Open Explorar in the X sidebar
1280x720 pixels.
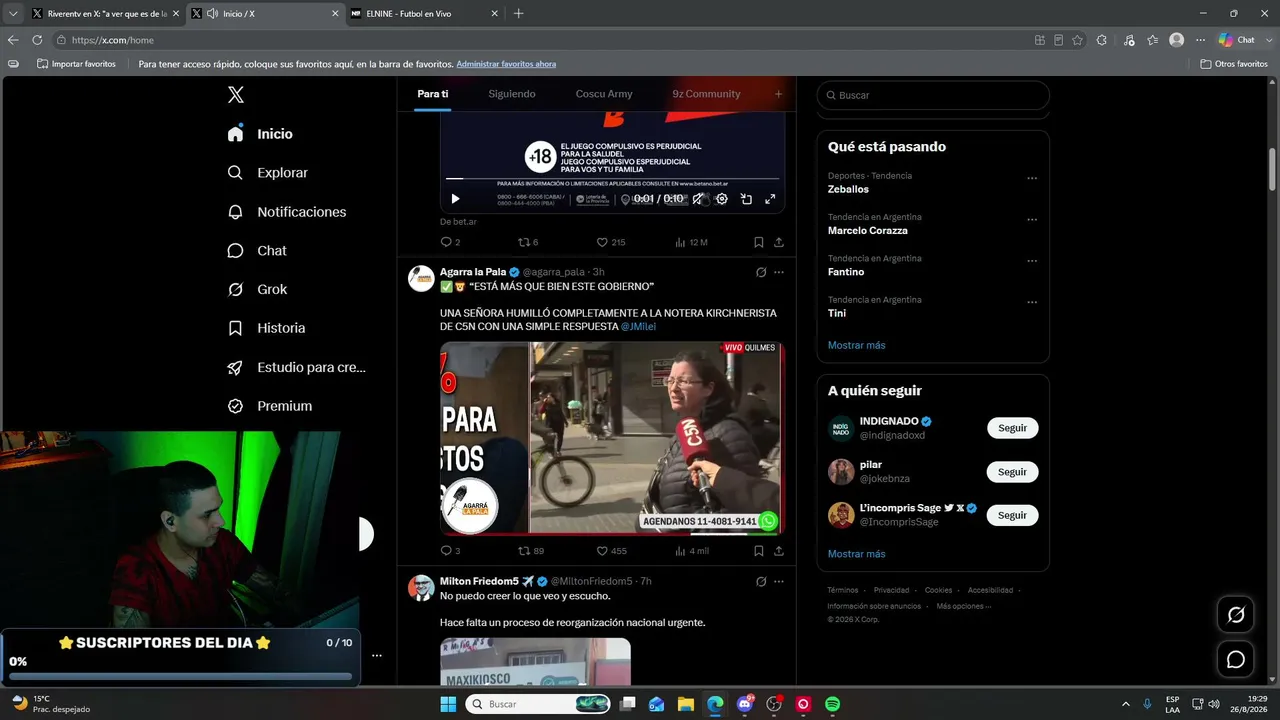coord(268,172)
